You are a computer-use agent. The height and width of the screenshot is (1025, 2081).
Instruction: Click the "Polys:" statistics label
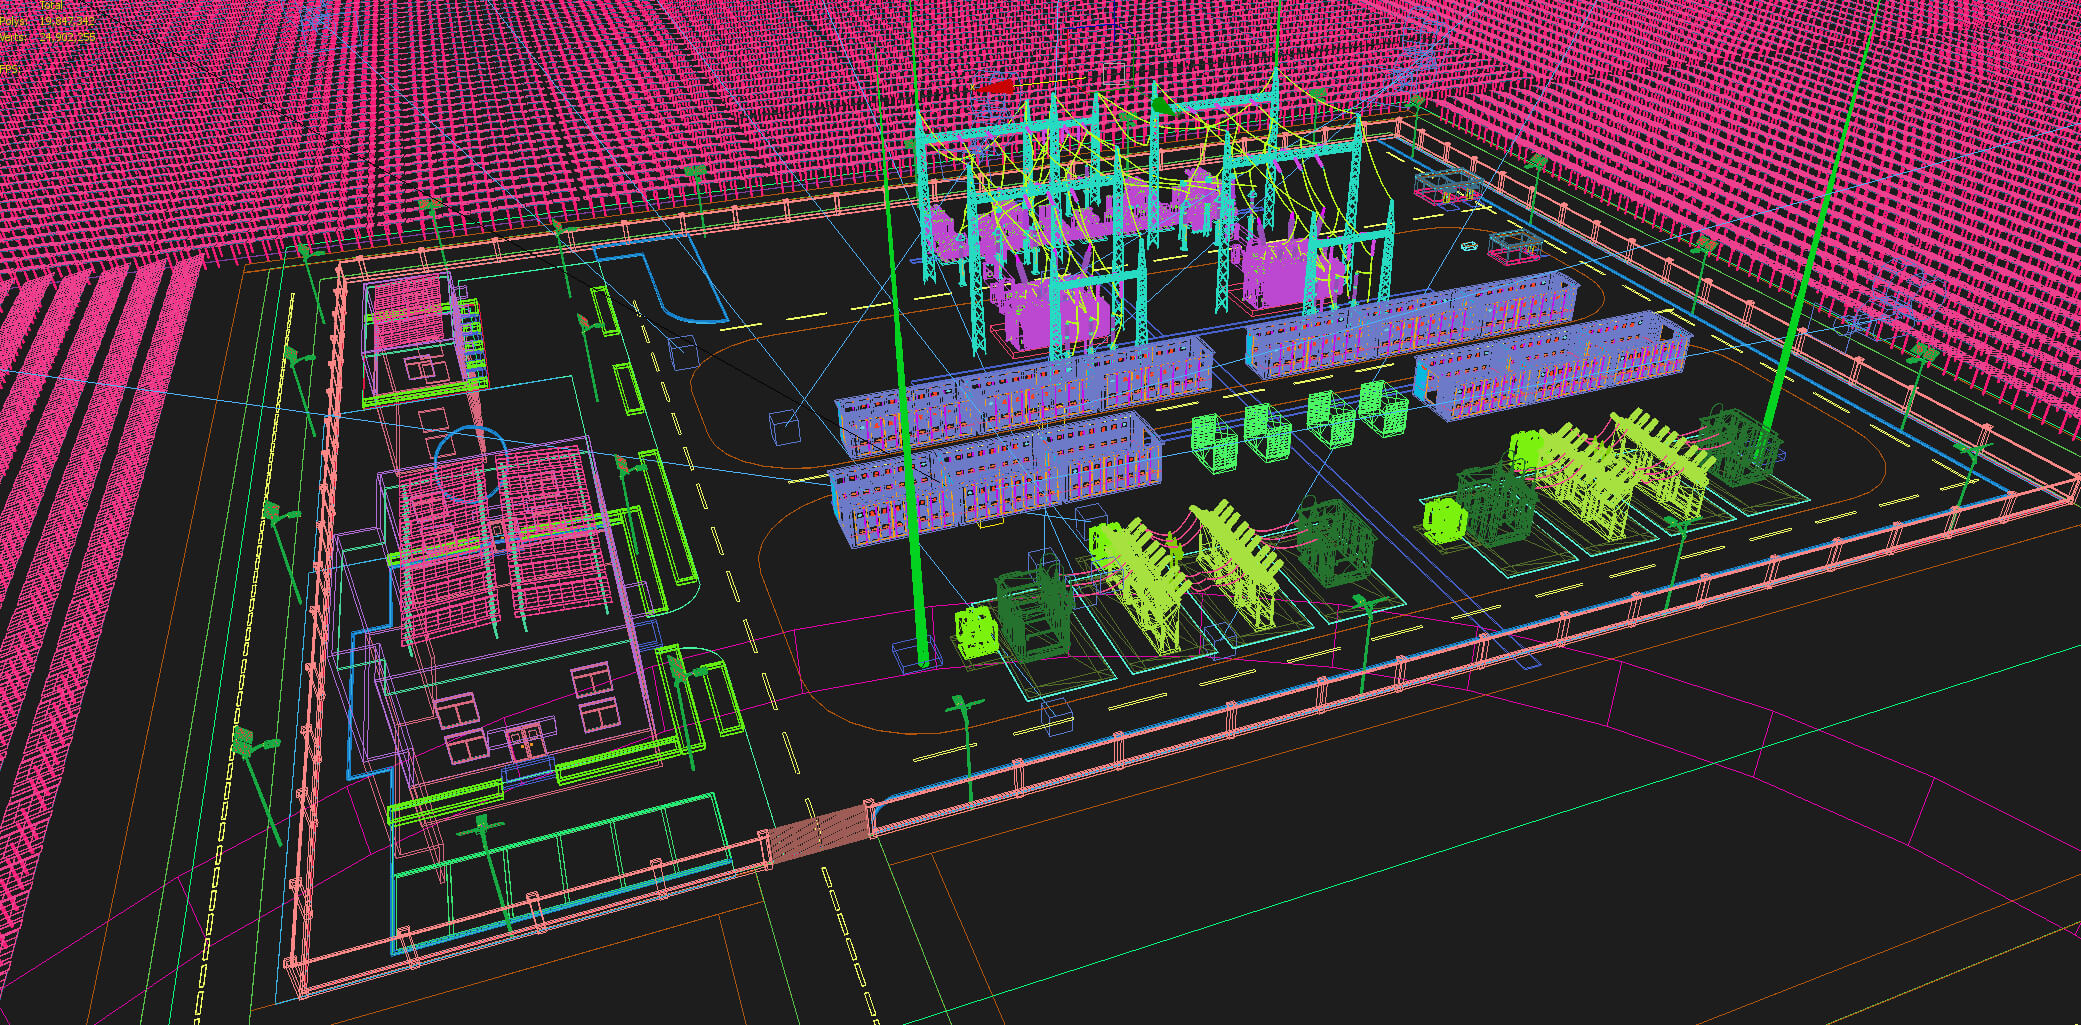coord(13,21)
